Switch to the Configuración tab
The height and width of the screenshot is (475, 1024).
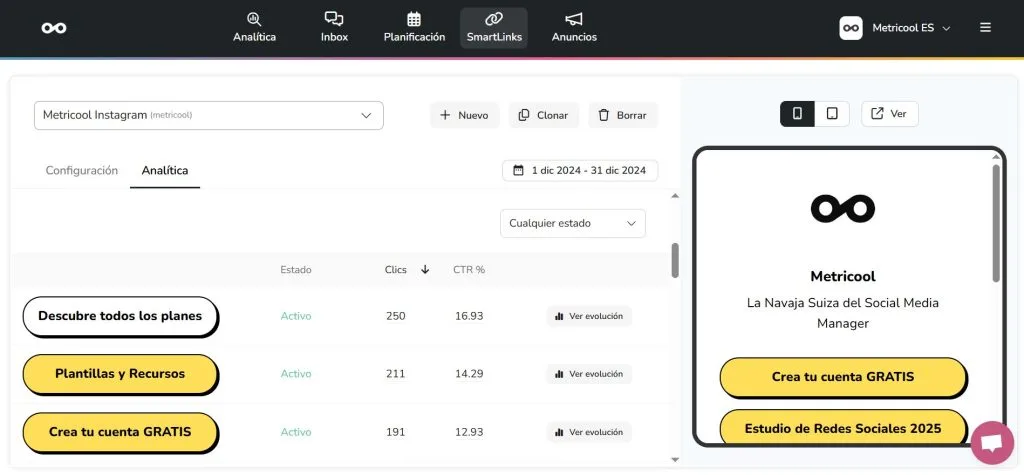coord(82,171)
